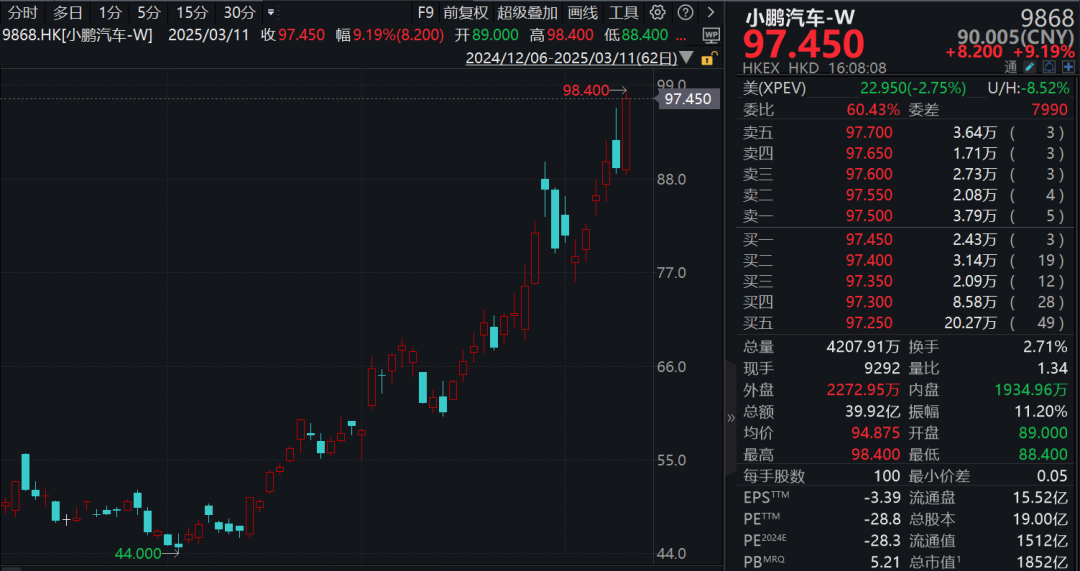Image resolution: width=1080 pixels, height=571 pixels.
Task: Add stock to watchlist with plus icon
Action: [1066, 67]
